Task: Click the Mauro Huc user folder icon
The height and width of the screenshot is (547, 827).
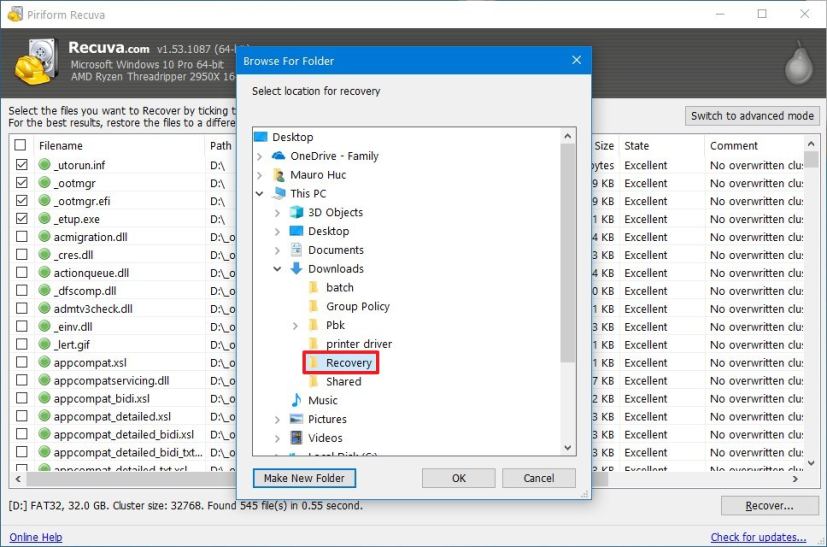Action: [x=278, y=175]
